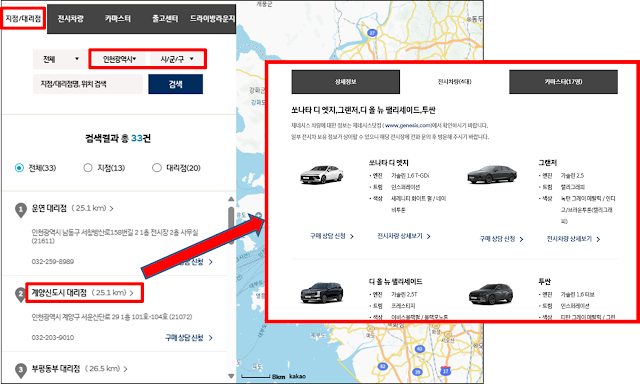The height and width of the screenshot is (384, 640).
Task: Open the 드라이빙라운지 tab
Action: pos(212,19)
